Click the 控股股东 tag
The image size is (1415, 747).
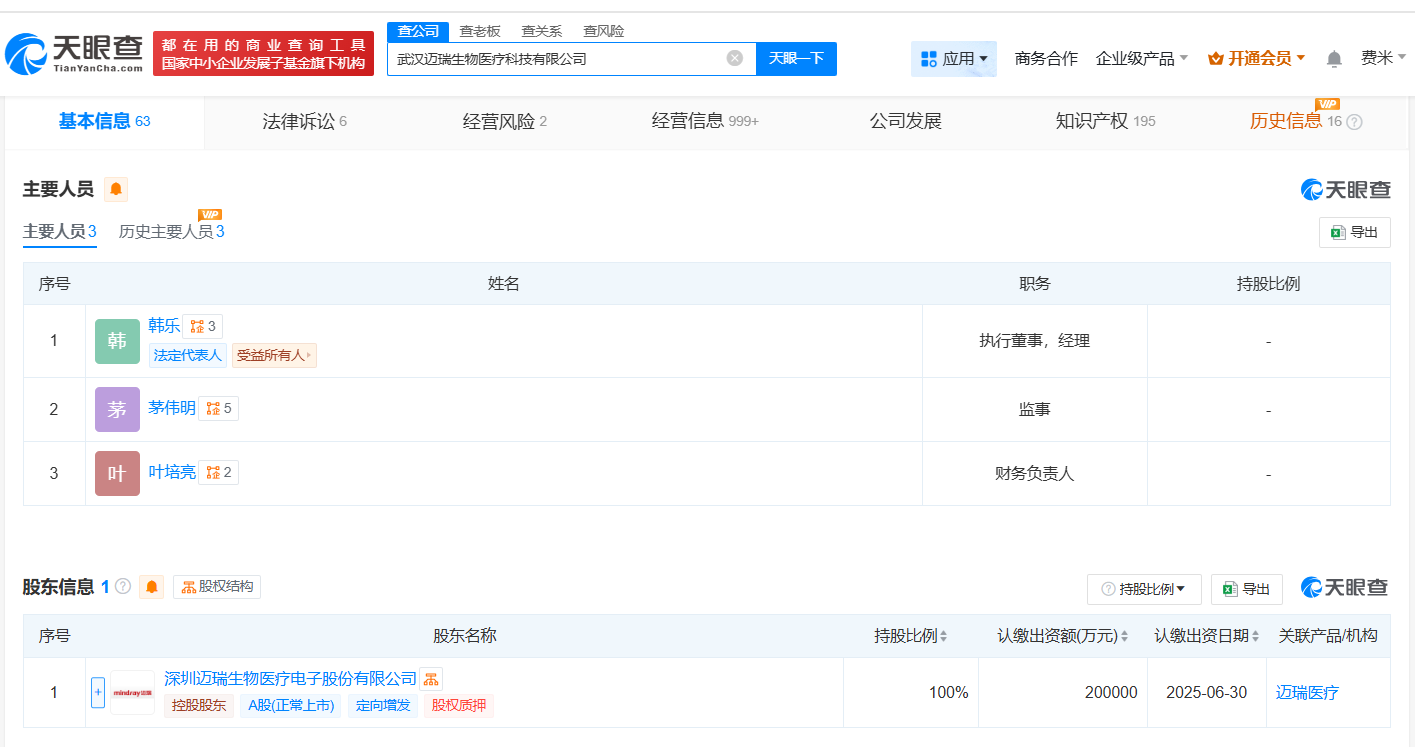point(198,705)
